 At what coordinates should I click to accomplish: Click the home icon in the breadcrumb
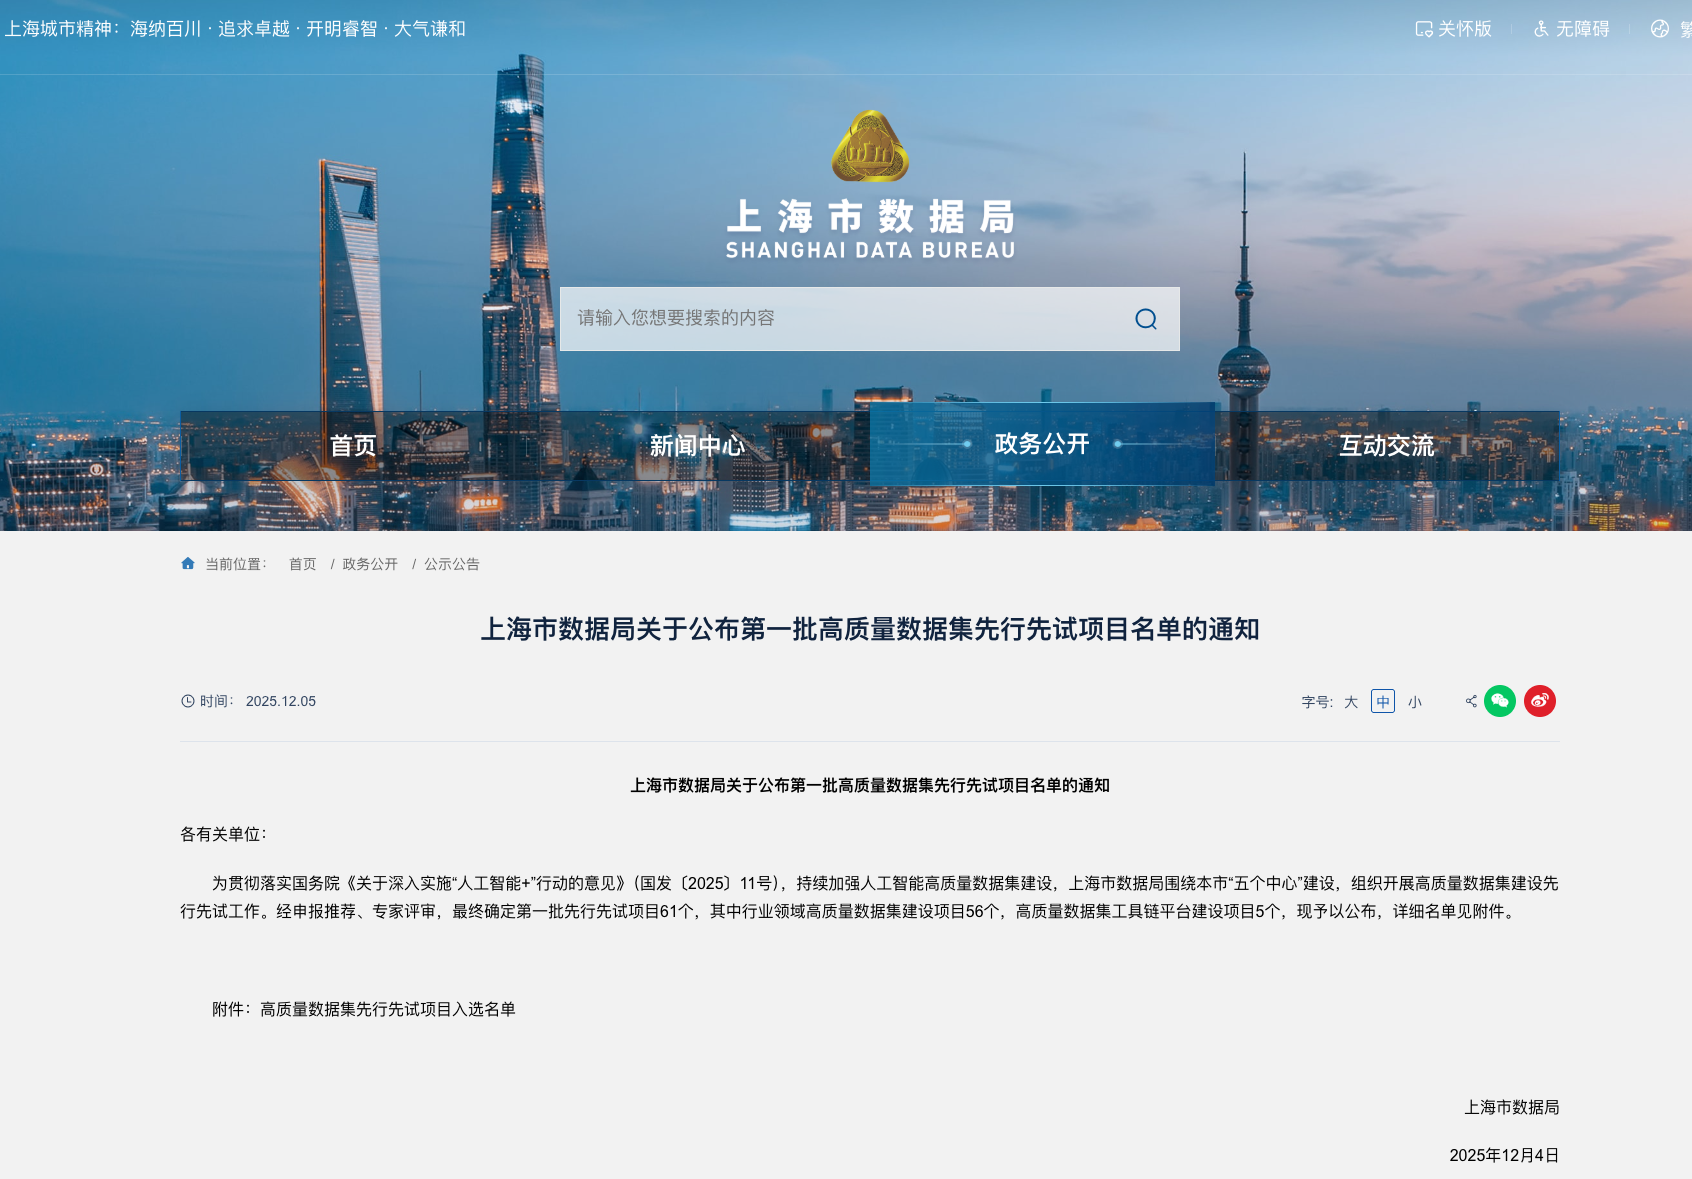(x=187, y=562)
